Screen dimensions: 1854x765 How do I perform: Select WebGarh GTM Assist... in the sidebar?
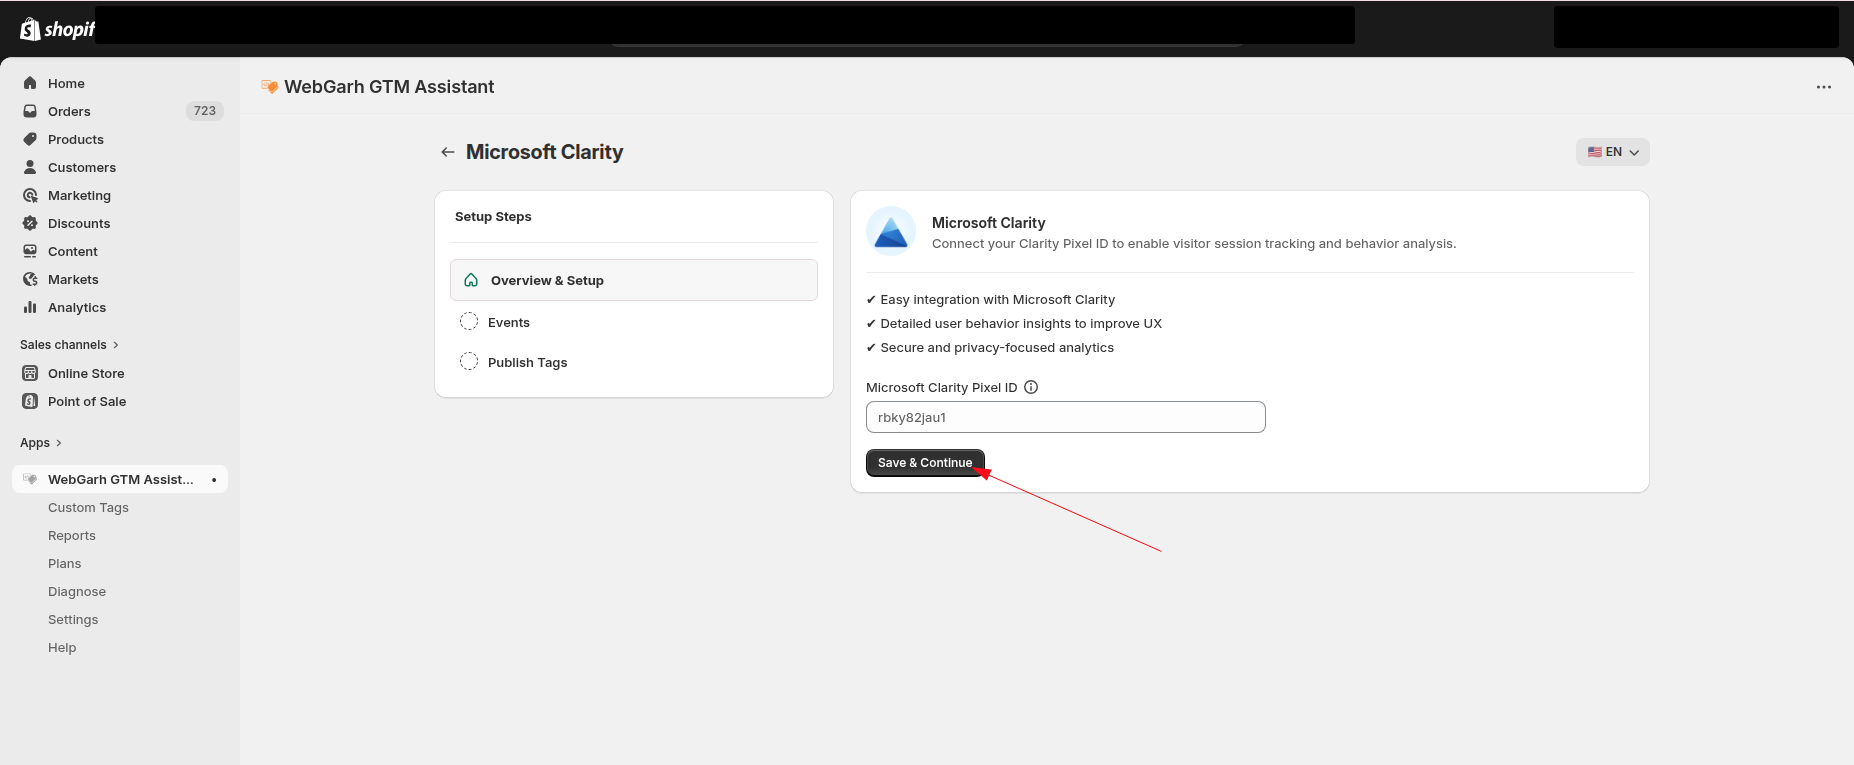coord(120,479)
